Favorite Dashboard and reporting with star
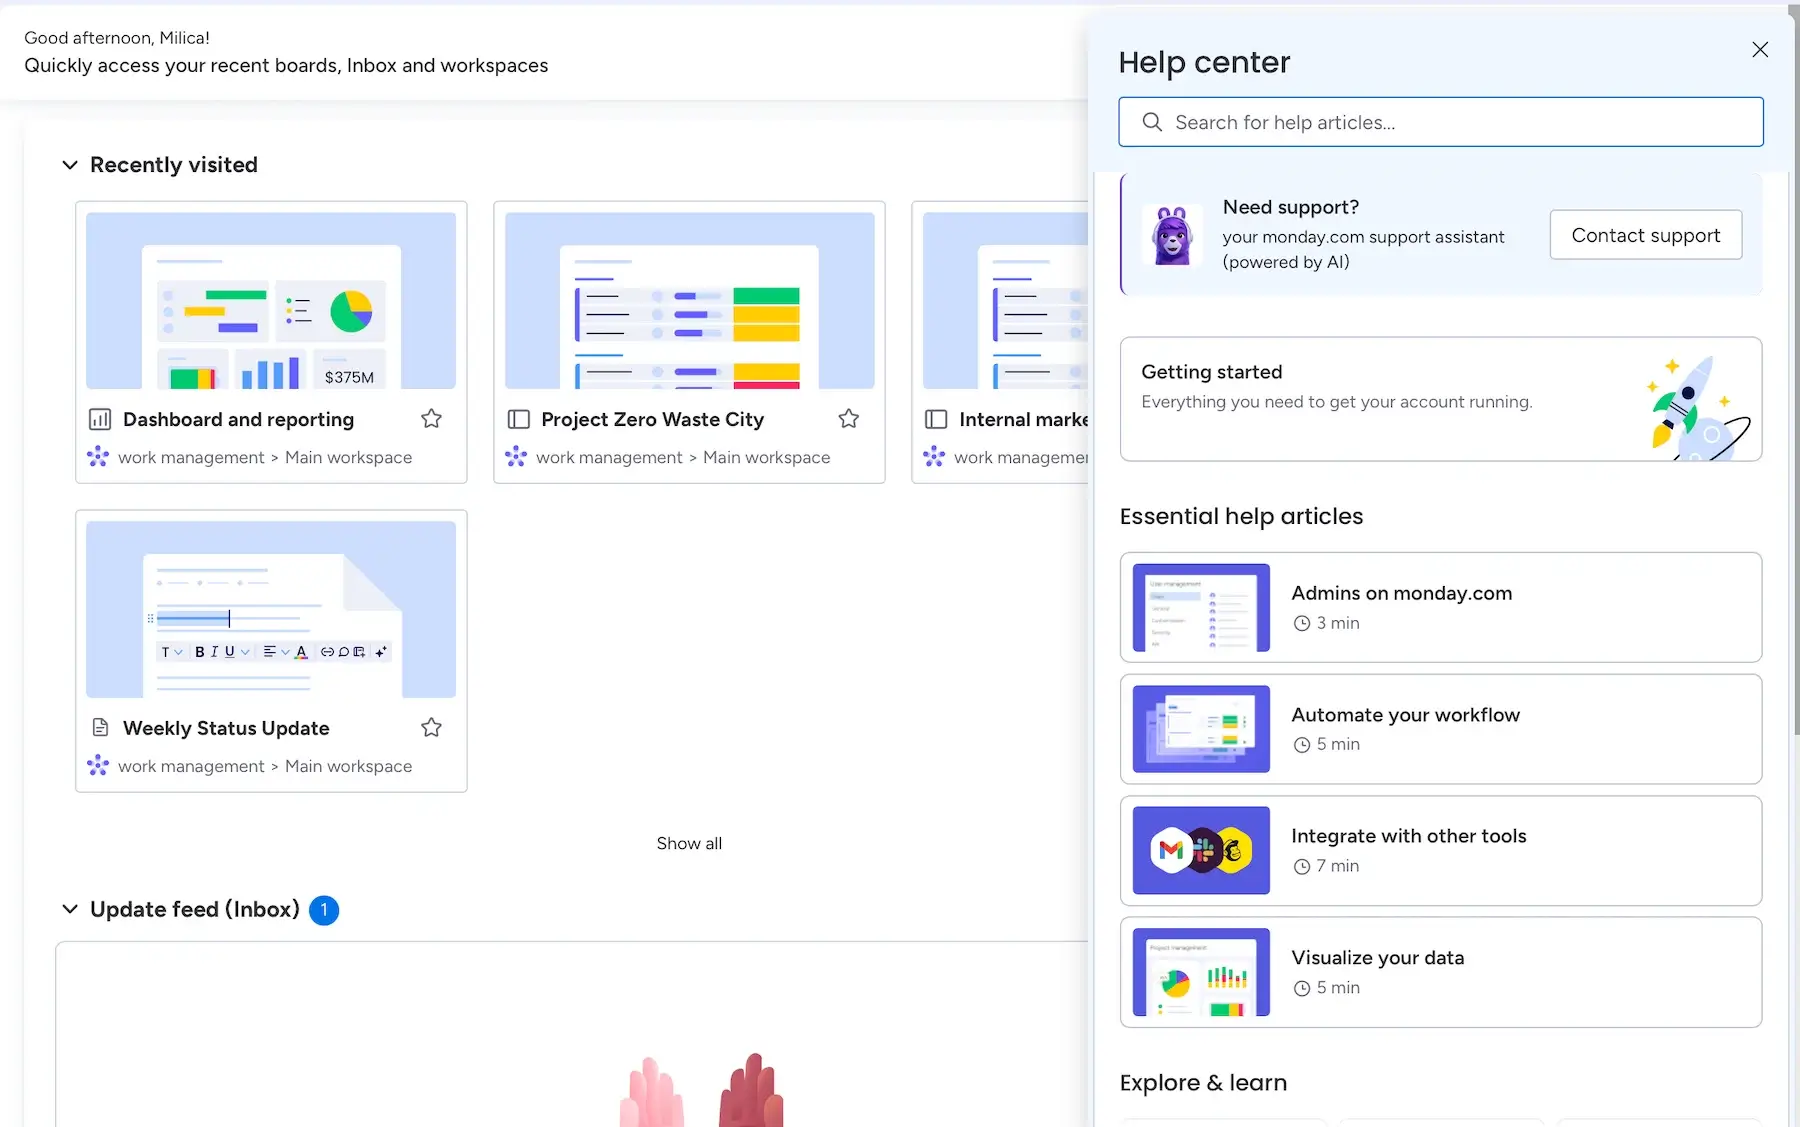Viewport: 1800px width, 1127px height. coord(431,419)
